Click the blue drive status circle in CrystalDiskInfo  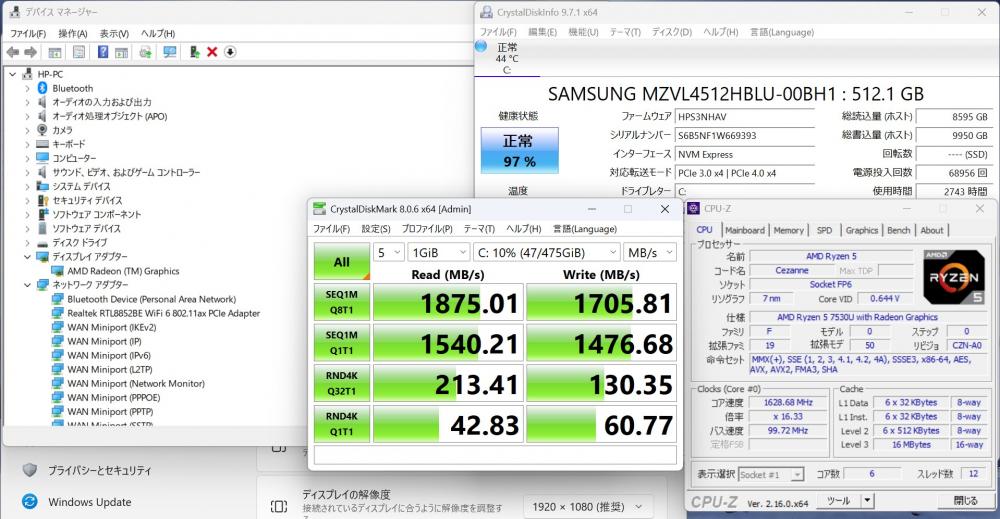pos(482,46)
